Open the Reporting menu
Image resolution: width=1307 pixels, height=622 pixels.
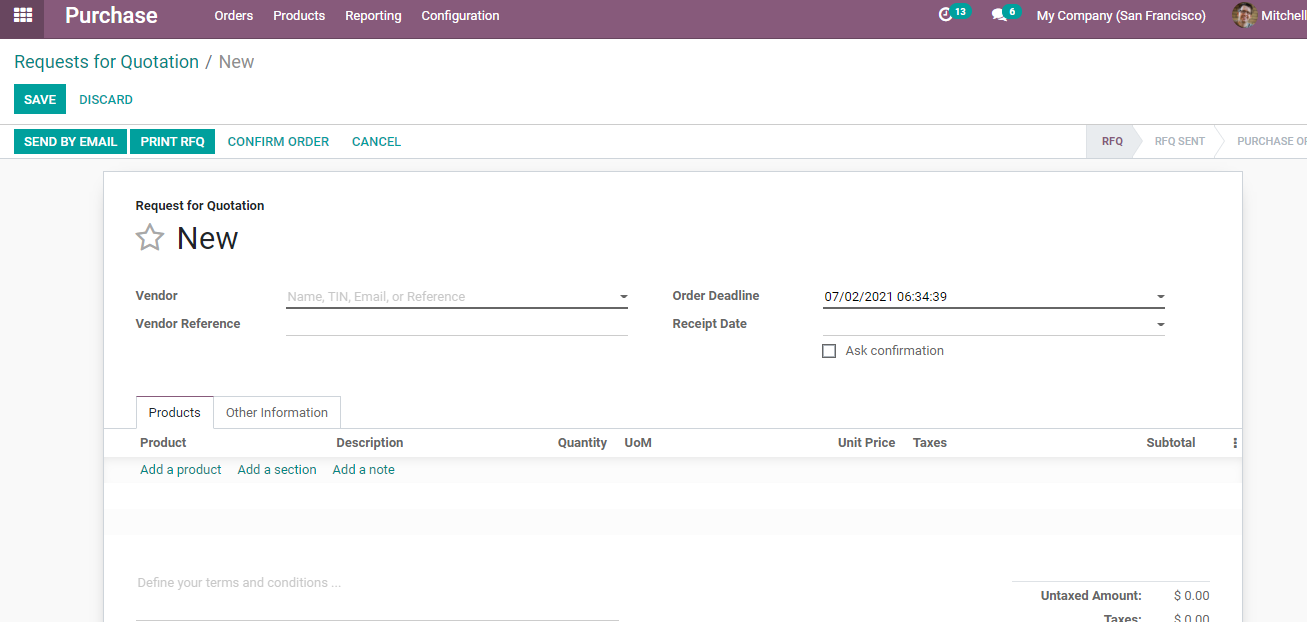click(373, 16)
